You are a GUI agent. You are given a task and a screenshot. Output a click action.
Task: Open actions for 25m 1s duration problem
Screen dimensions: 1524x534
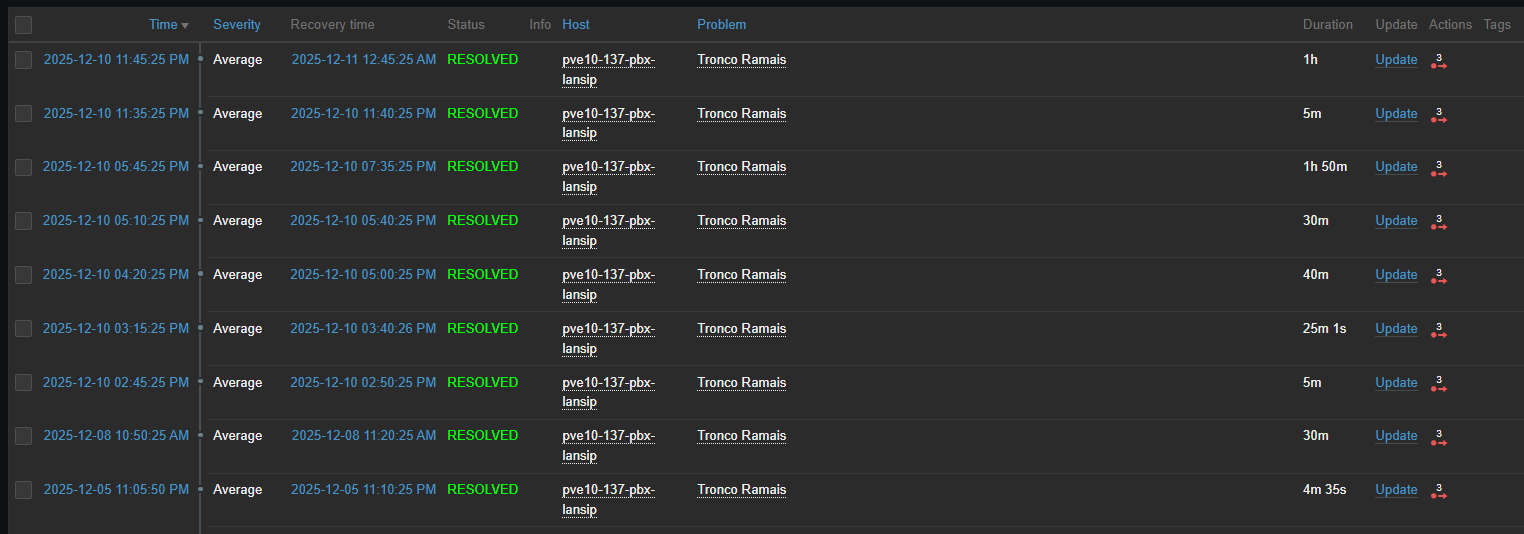point(1439,330)
